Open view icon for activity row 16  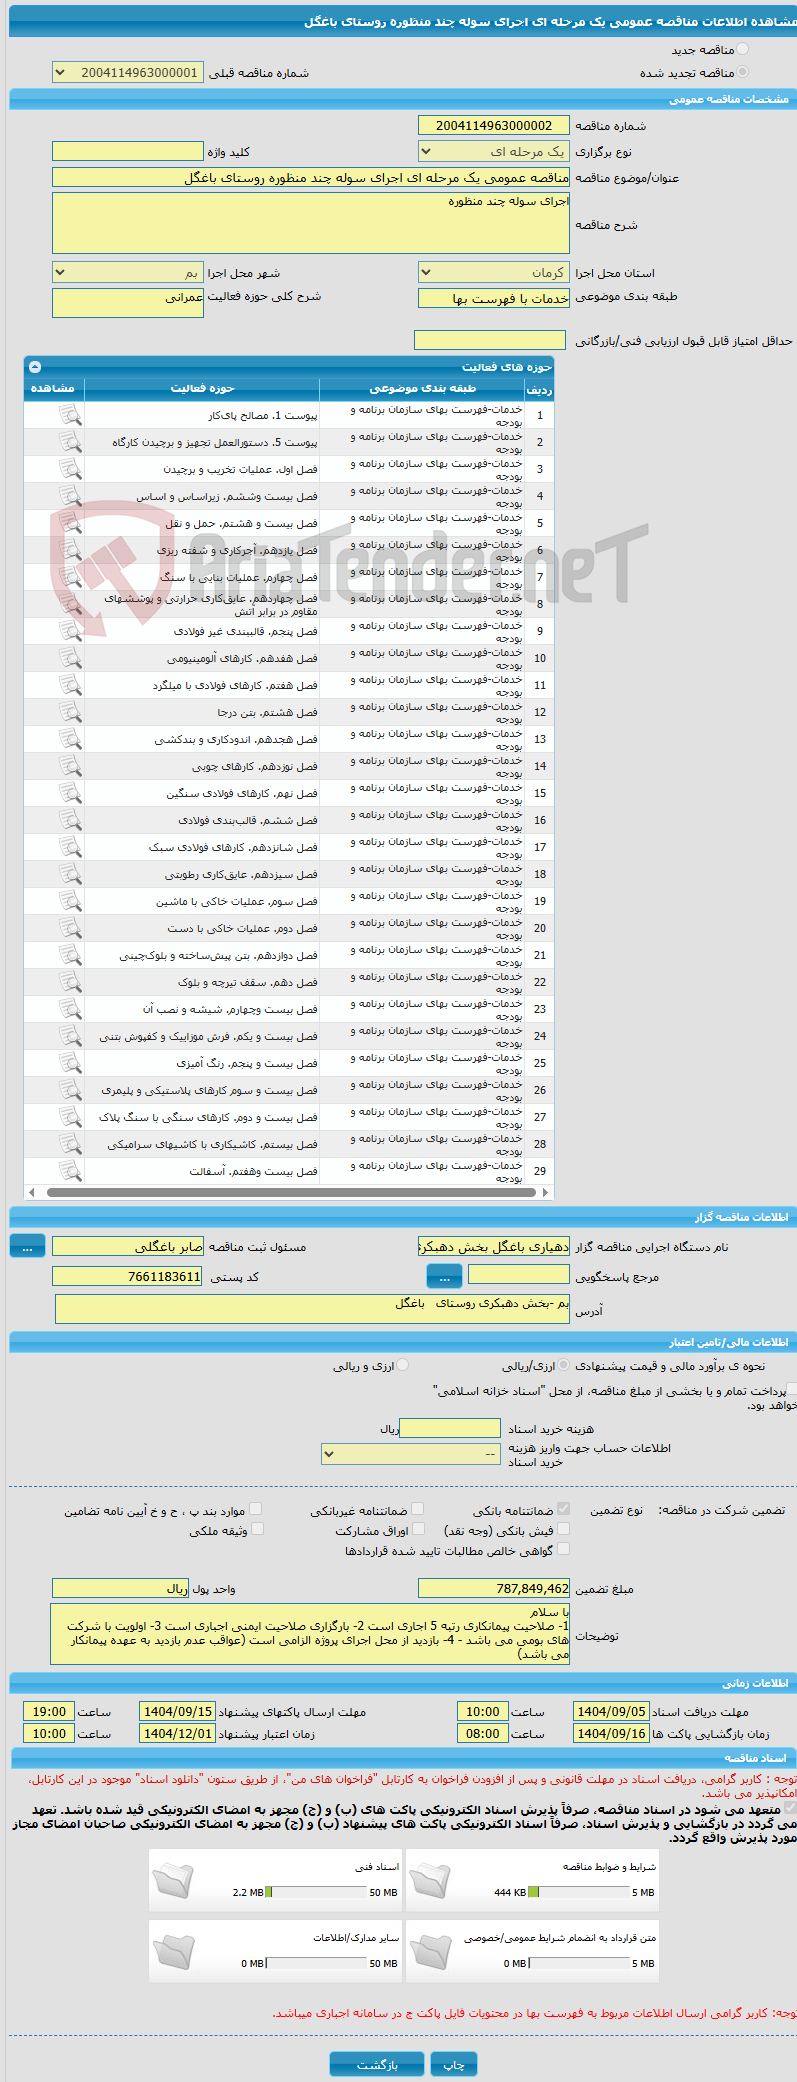tap(70, 820)
